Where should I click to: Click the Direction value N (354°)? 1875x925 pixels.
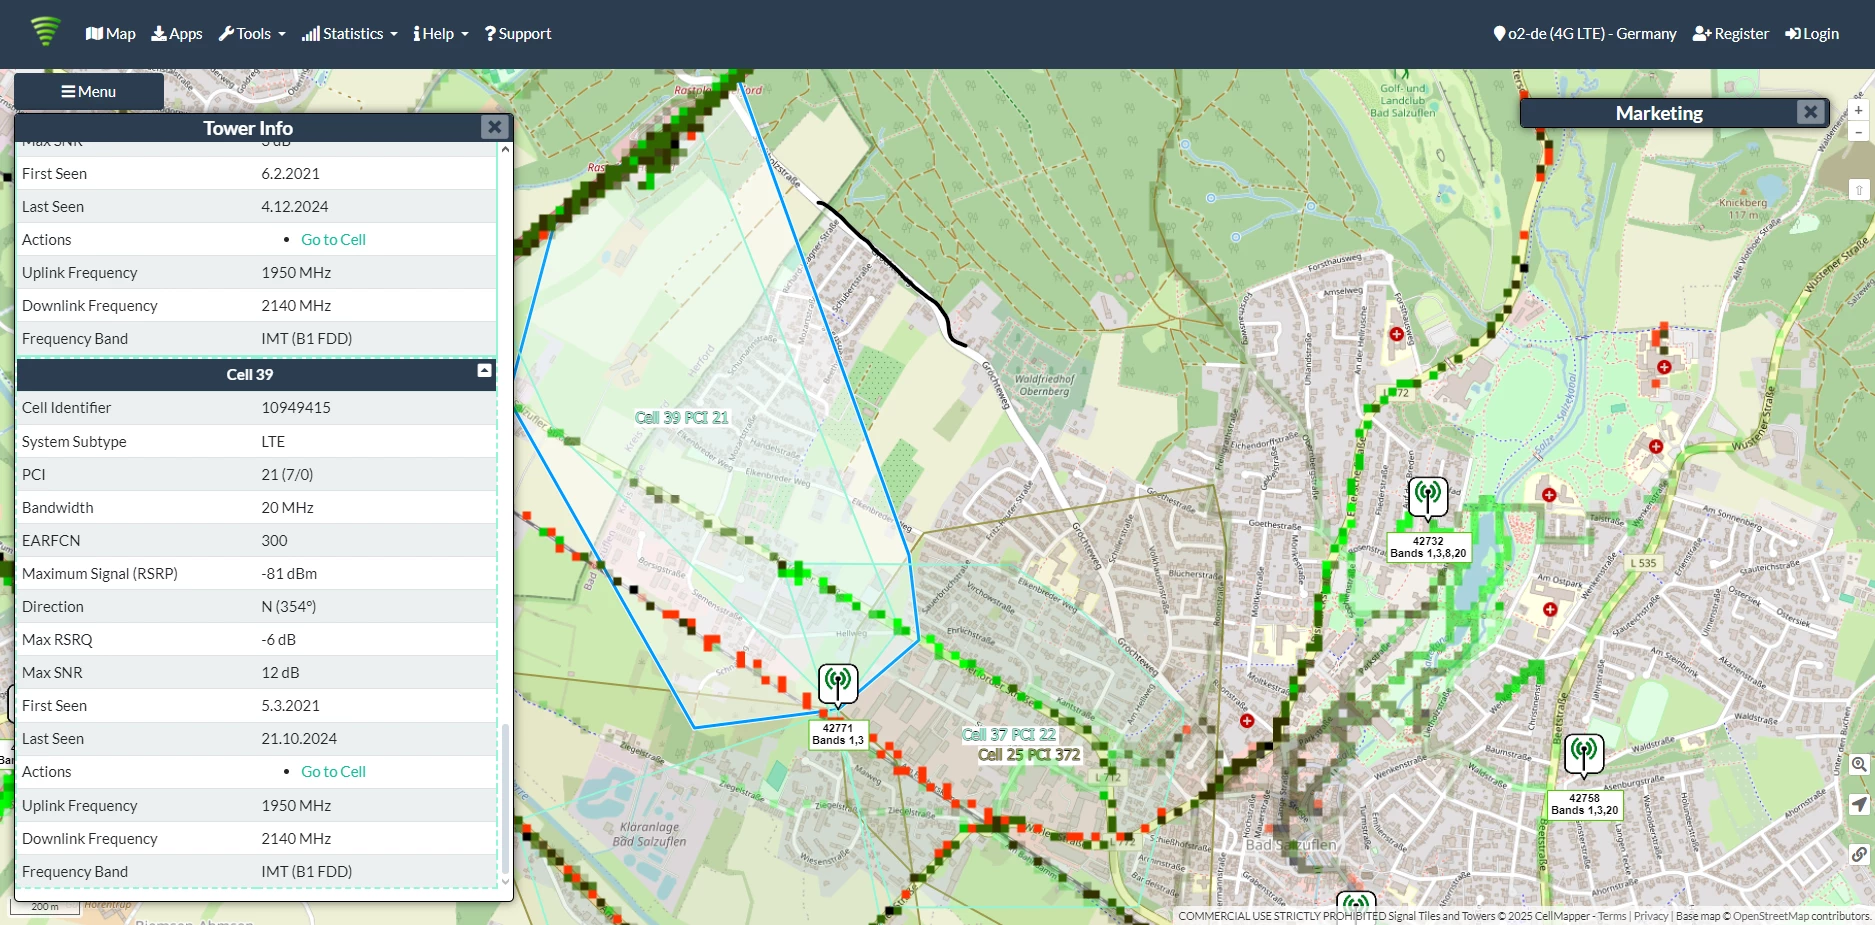[x=289, y=607]
